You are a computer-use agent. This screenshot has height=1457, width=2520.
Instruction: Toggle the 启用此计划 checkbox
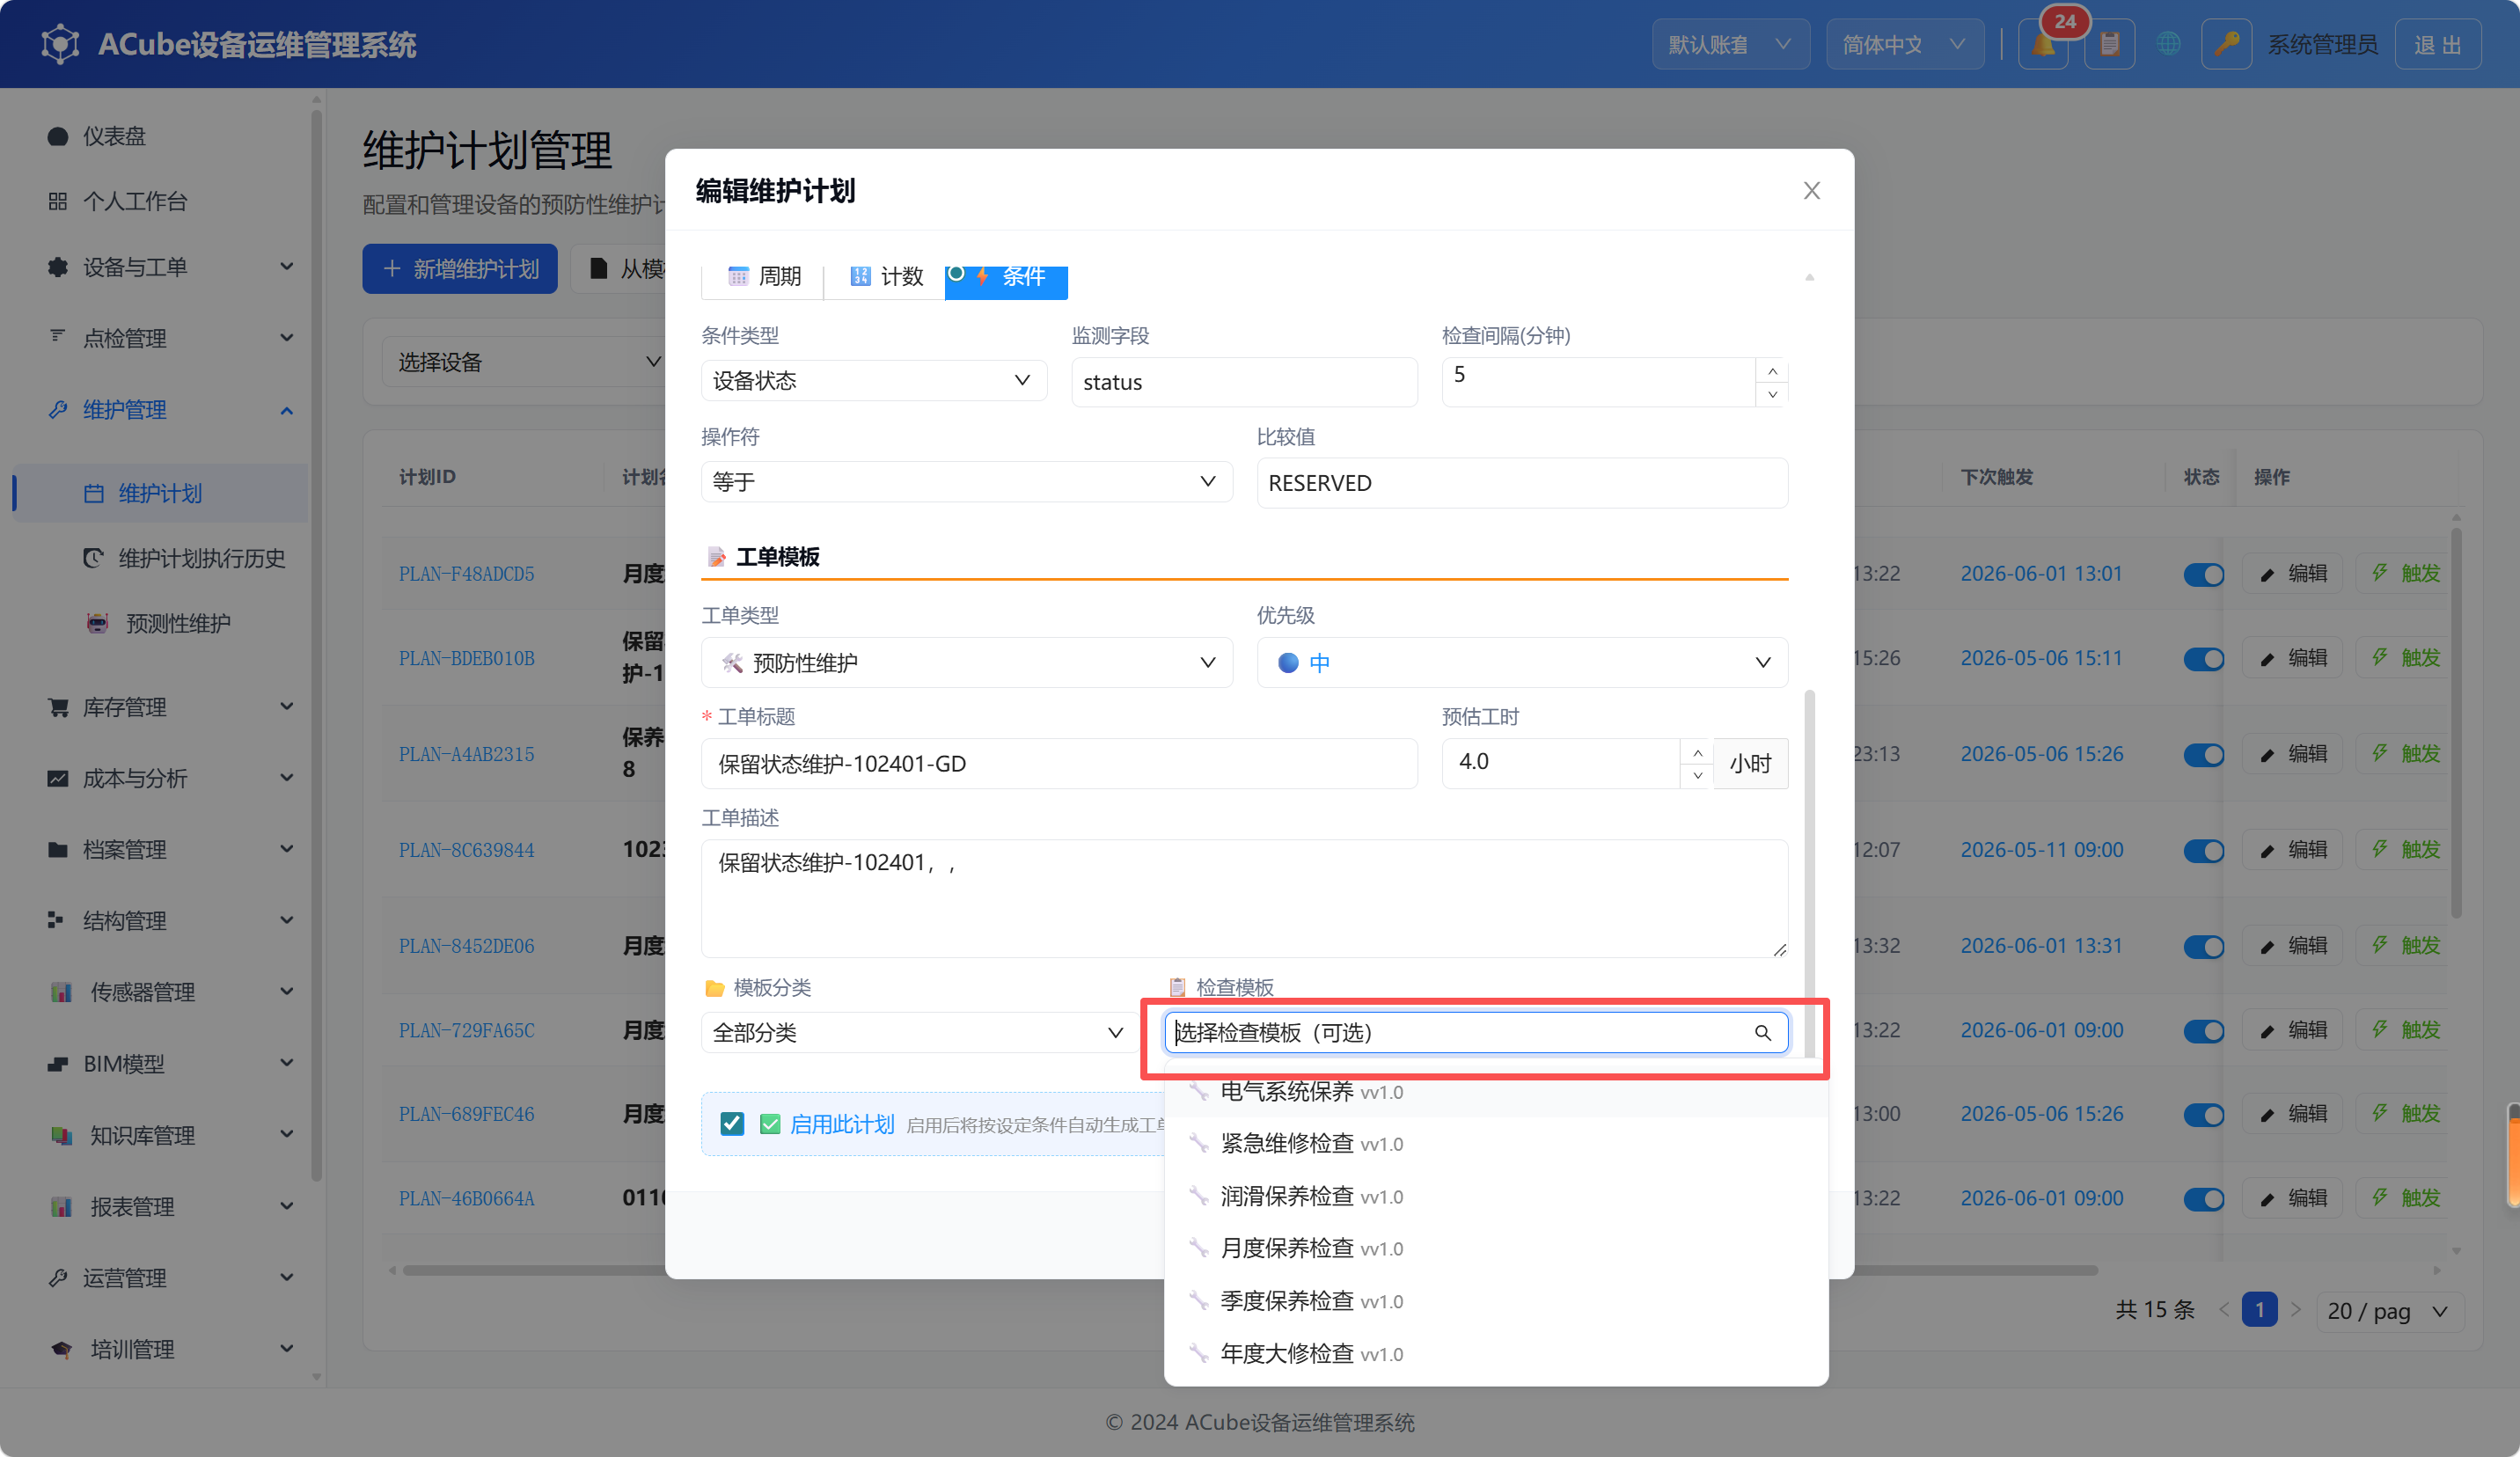point(732,1124)
